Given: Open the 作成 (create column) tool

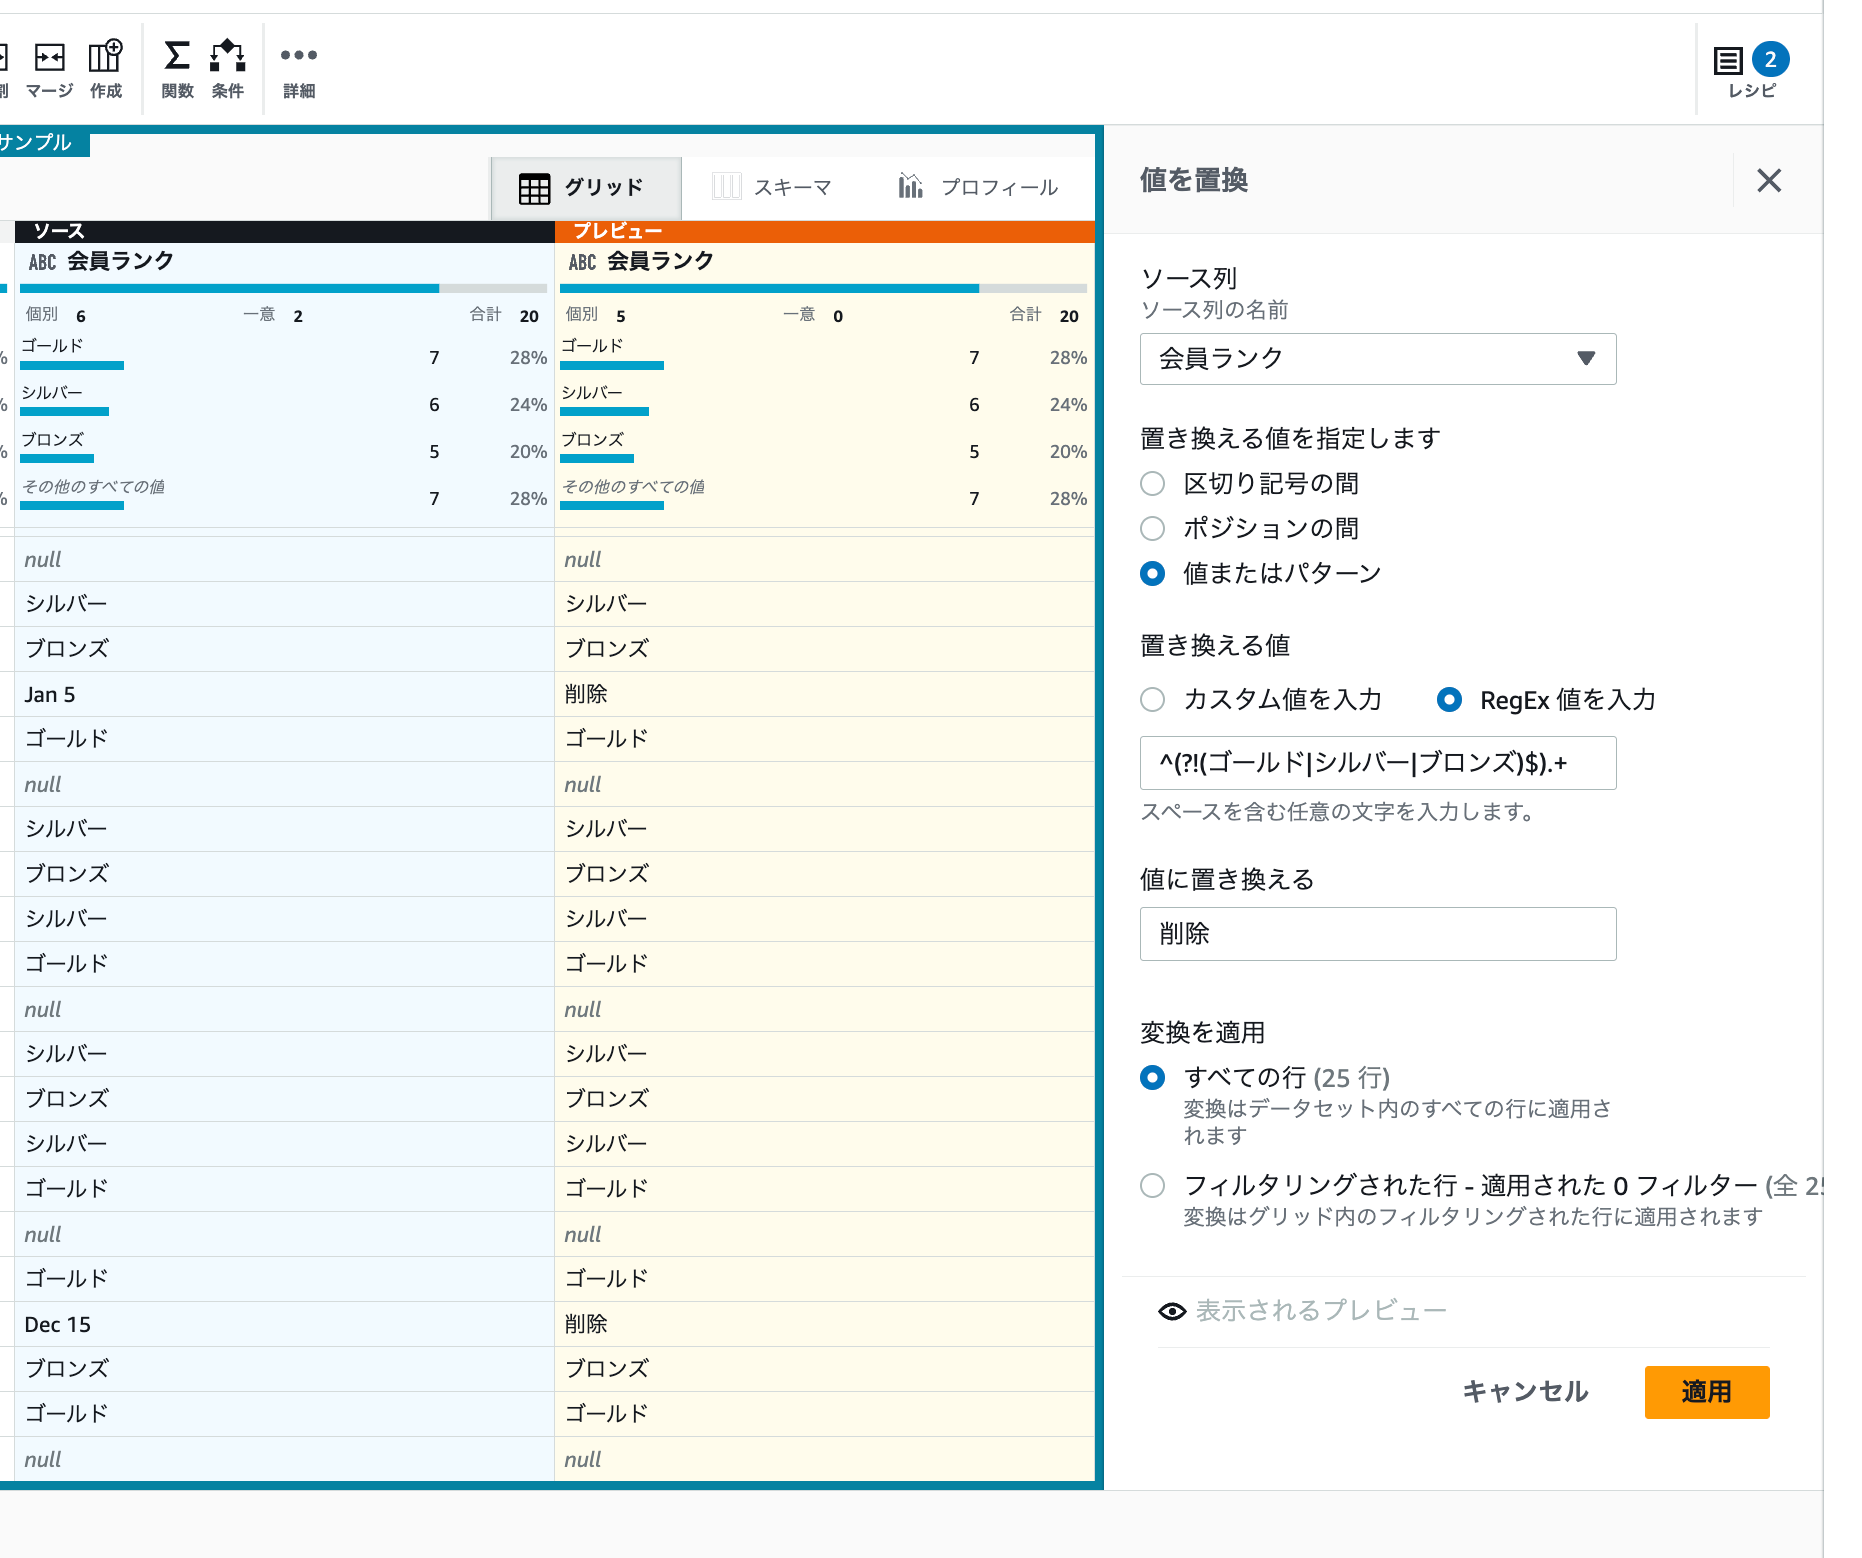Looking at the screenshot, I should point(105,69).
